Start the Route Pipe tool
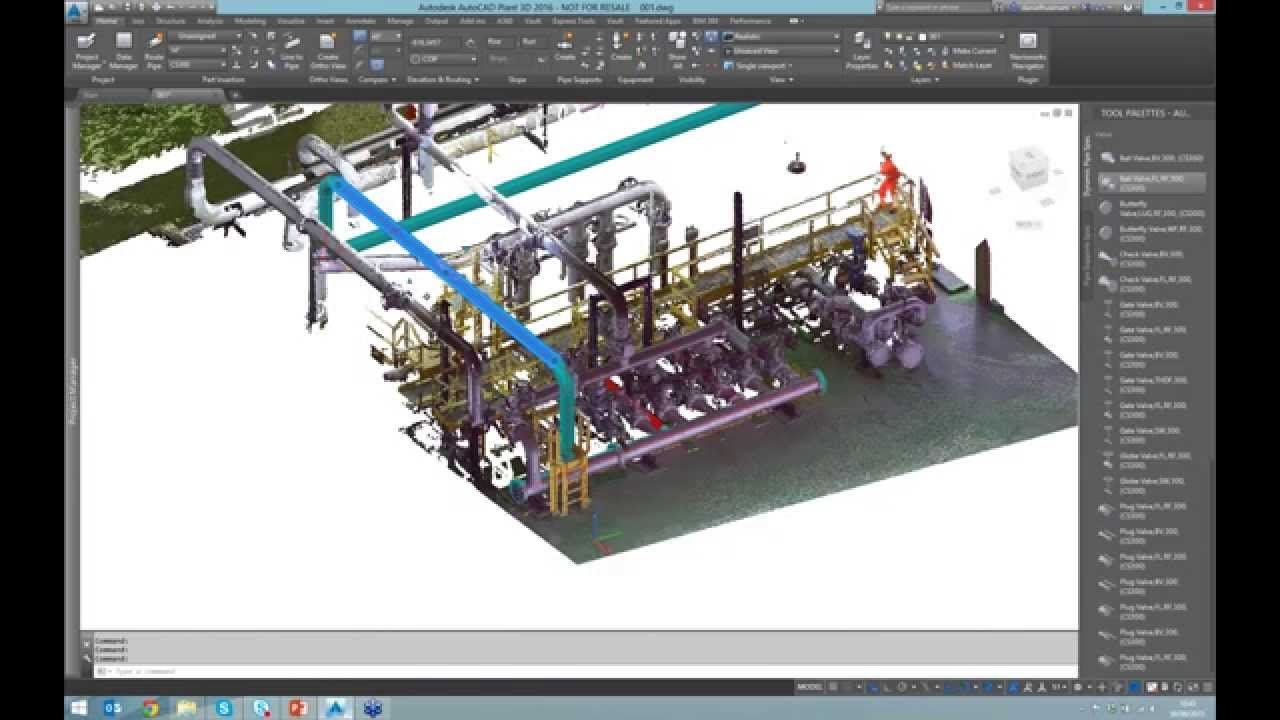The image size is (1280, 720). coord(154,50)
